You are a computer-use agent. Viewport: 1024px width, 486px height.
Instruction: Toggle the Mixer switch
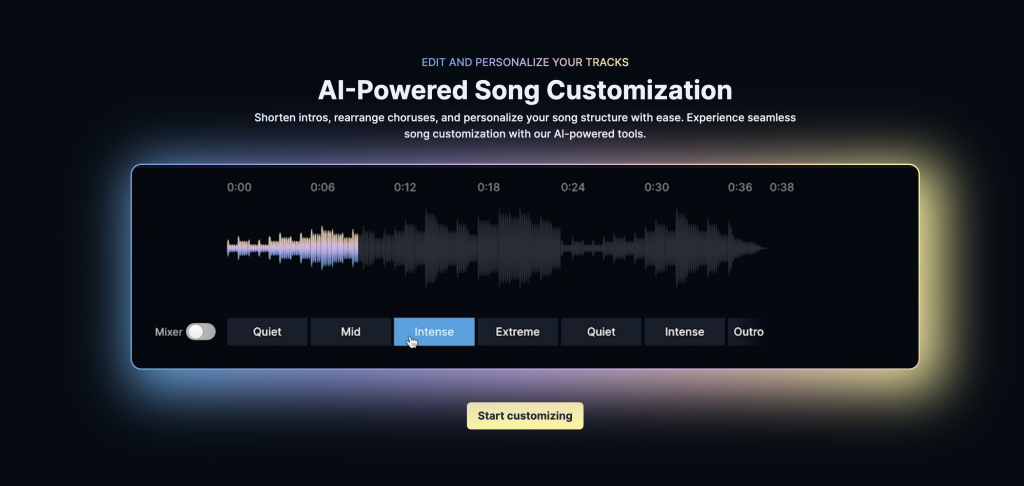[x=200, y=332]
